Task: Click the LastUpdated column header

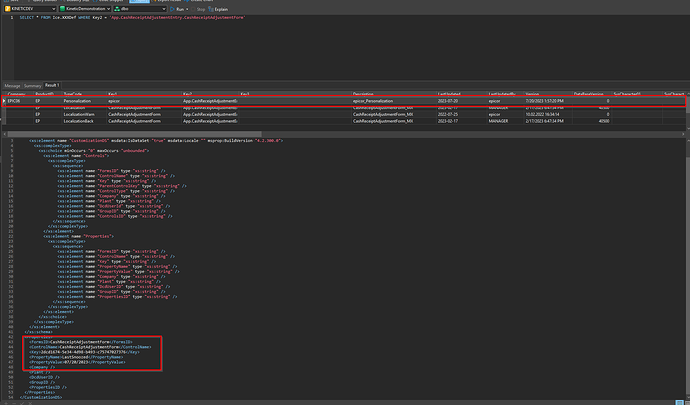Action: (448, 95)
